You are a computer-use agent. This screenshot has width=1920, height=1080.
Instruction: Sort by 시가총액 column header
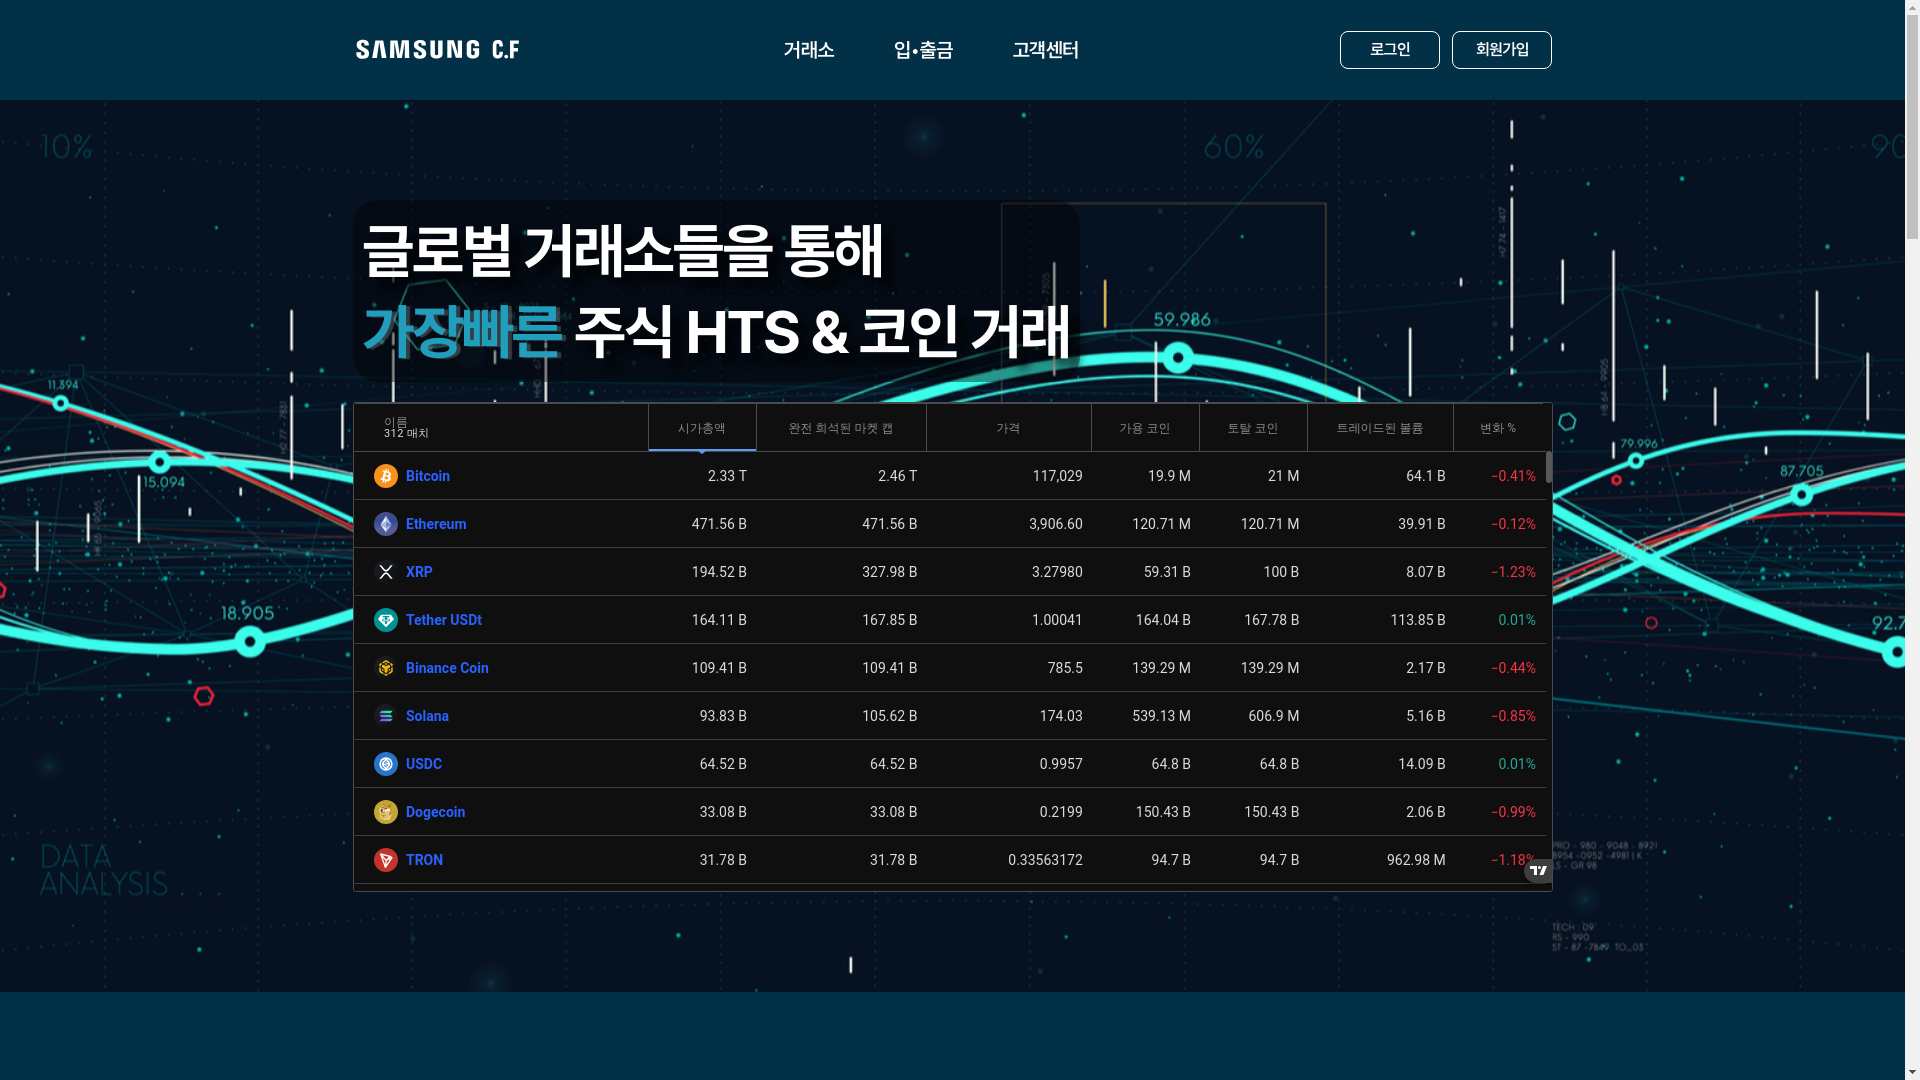point(702,428)
